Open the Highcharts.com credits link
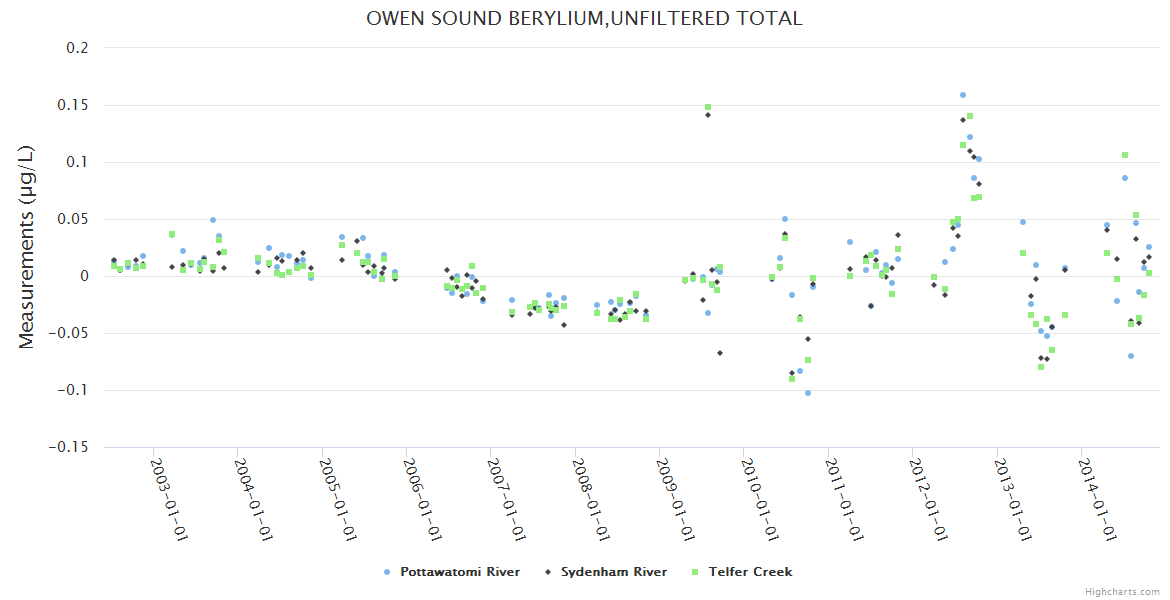 click(1122, 591)
